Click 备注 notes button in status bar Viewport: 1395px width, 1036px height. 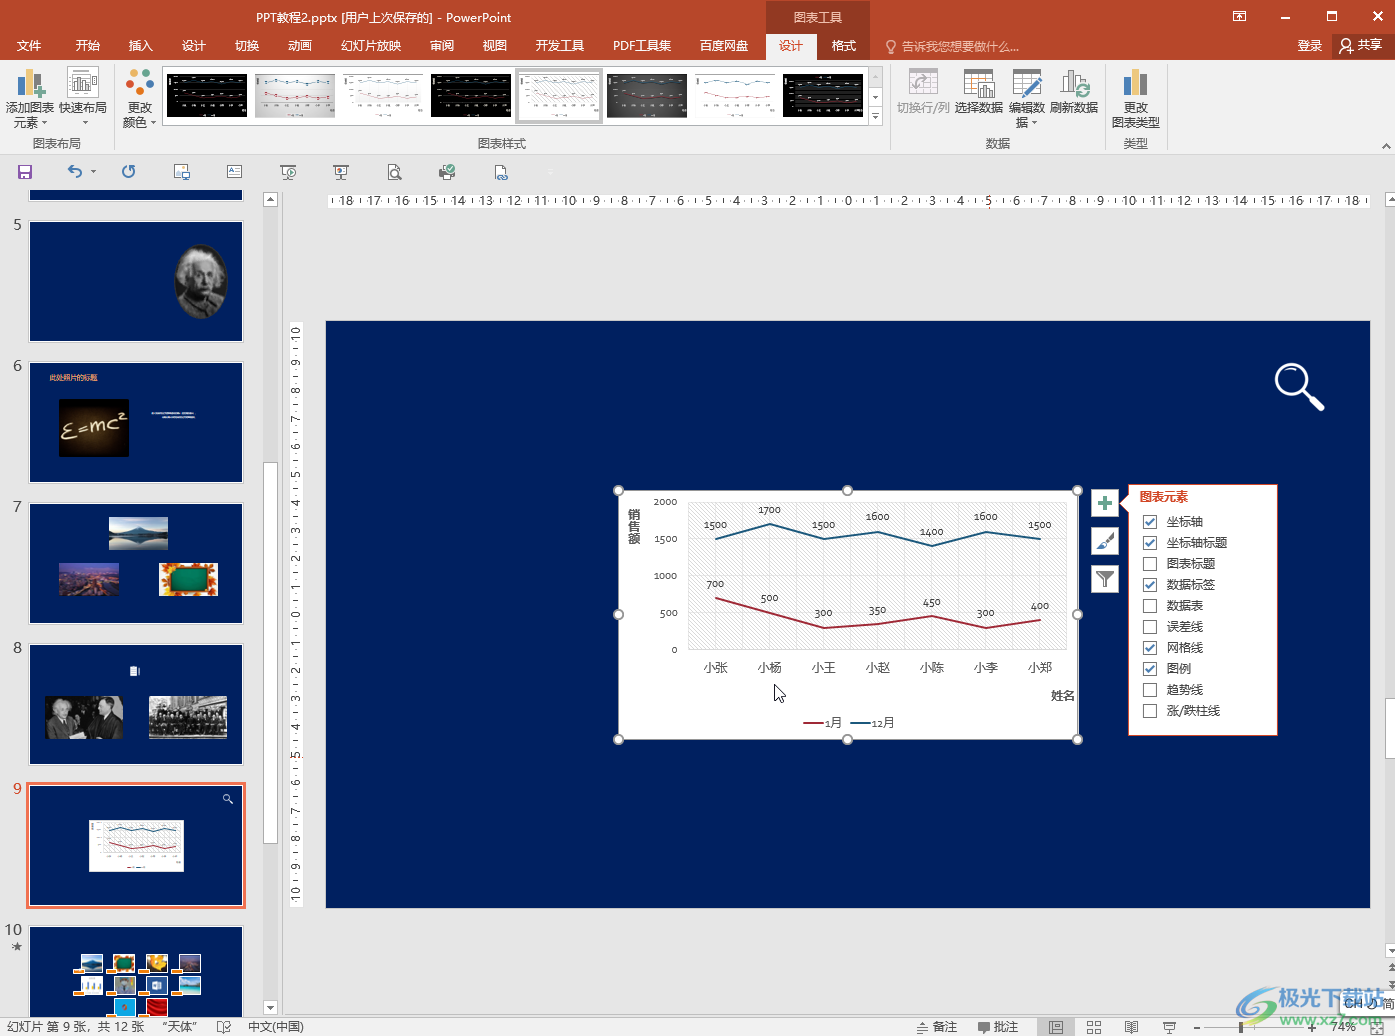[937, 1027]
